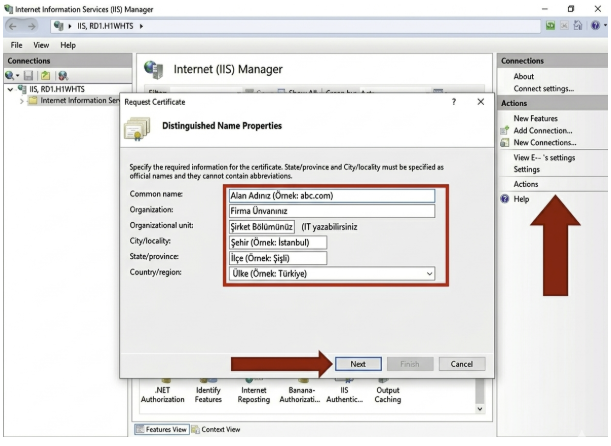Click the City/locality input field
This screenshot has height=446, width=611.
[278, 242]
